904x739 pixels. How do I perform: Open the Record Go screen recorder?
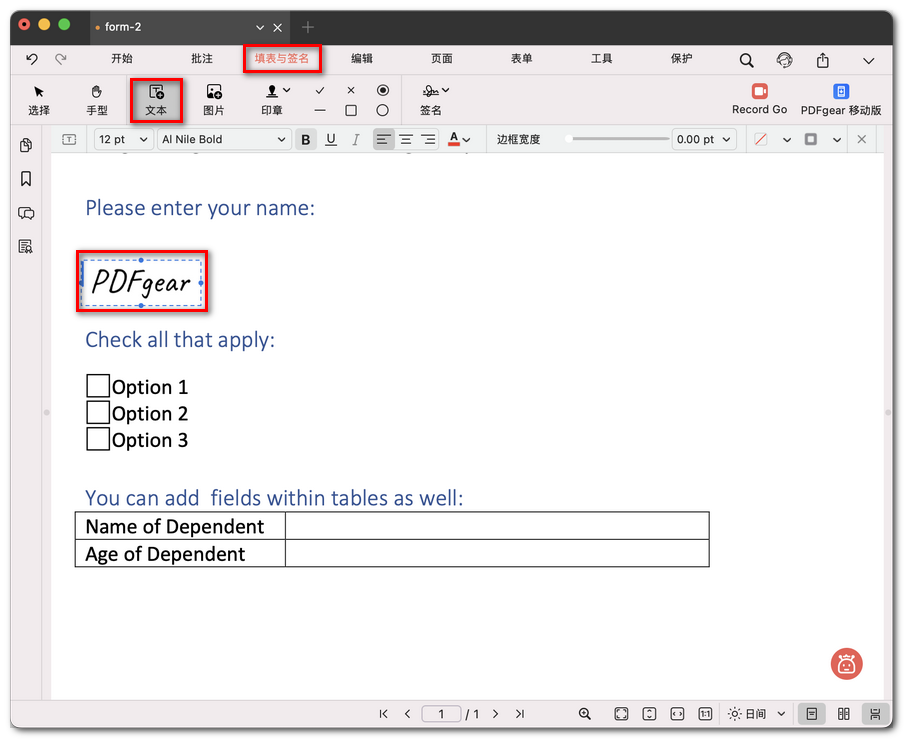pyautogui.click(x=759, y=99)
